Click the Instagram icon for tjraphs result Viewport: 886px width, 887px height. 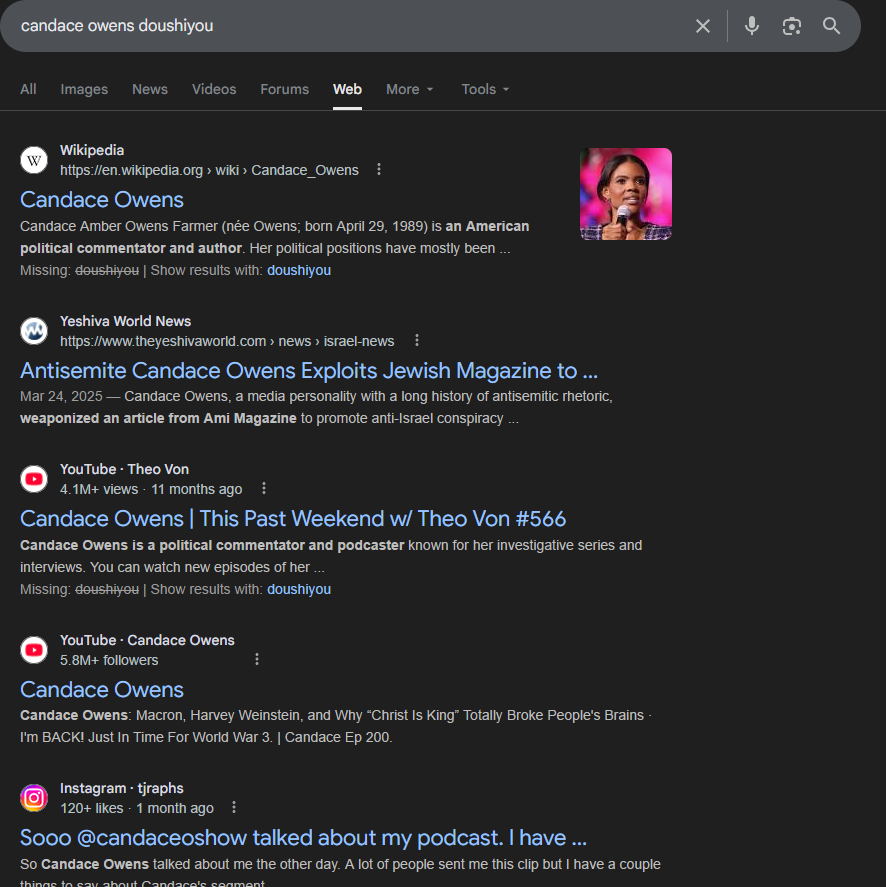(x=34, y=798)
